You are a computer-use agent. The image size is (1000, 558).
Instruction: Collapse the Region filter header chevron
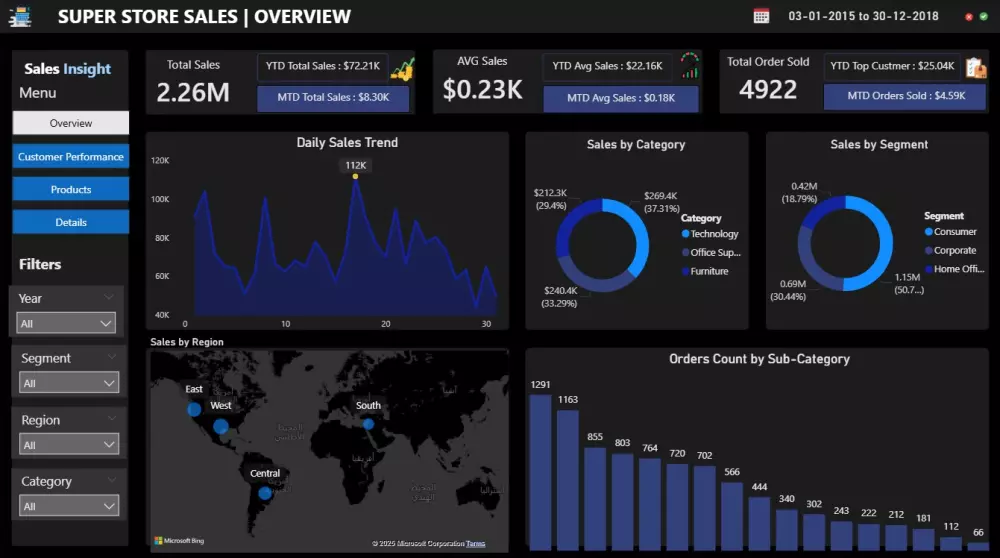pyautogui.click(x=112, y=418)
